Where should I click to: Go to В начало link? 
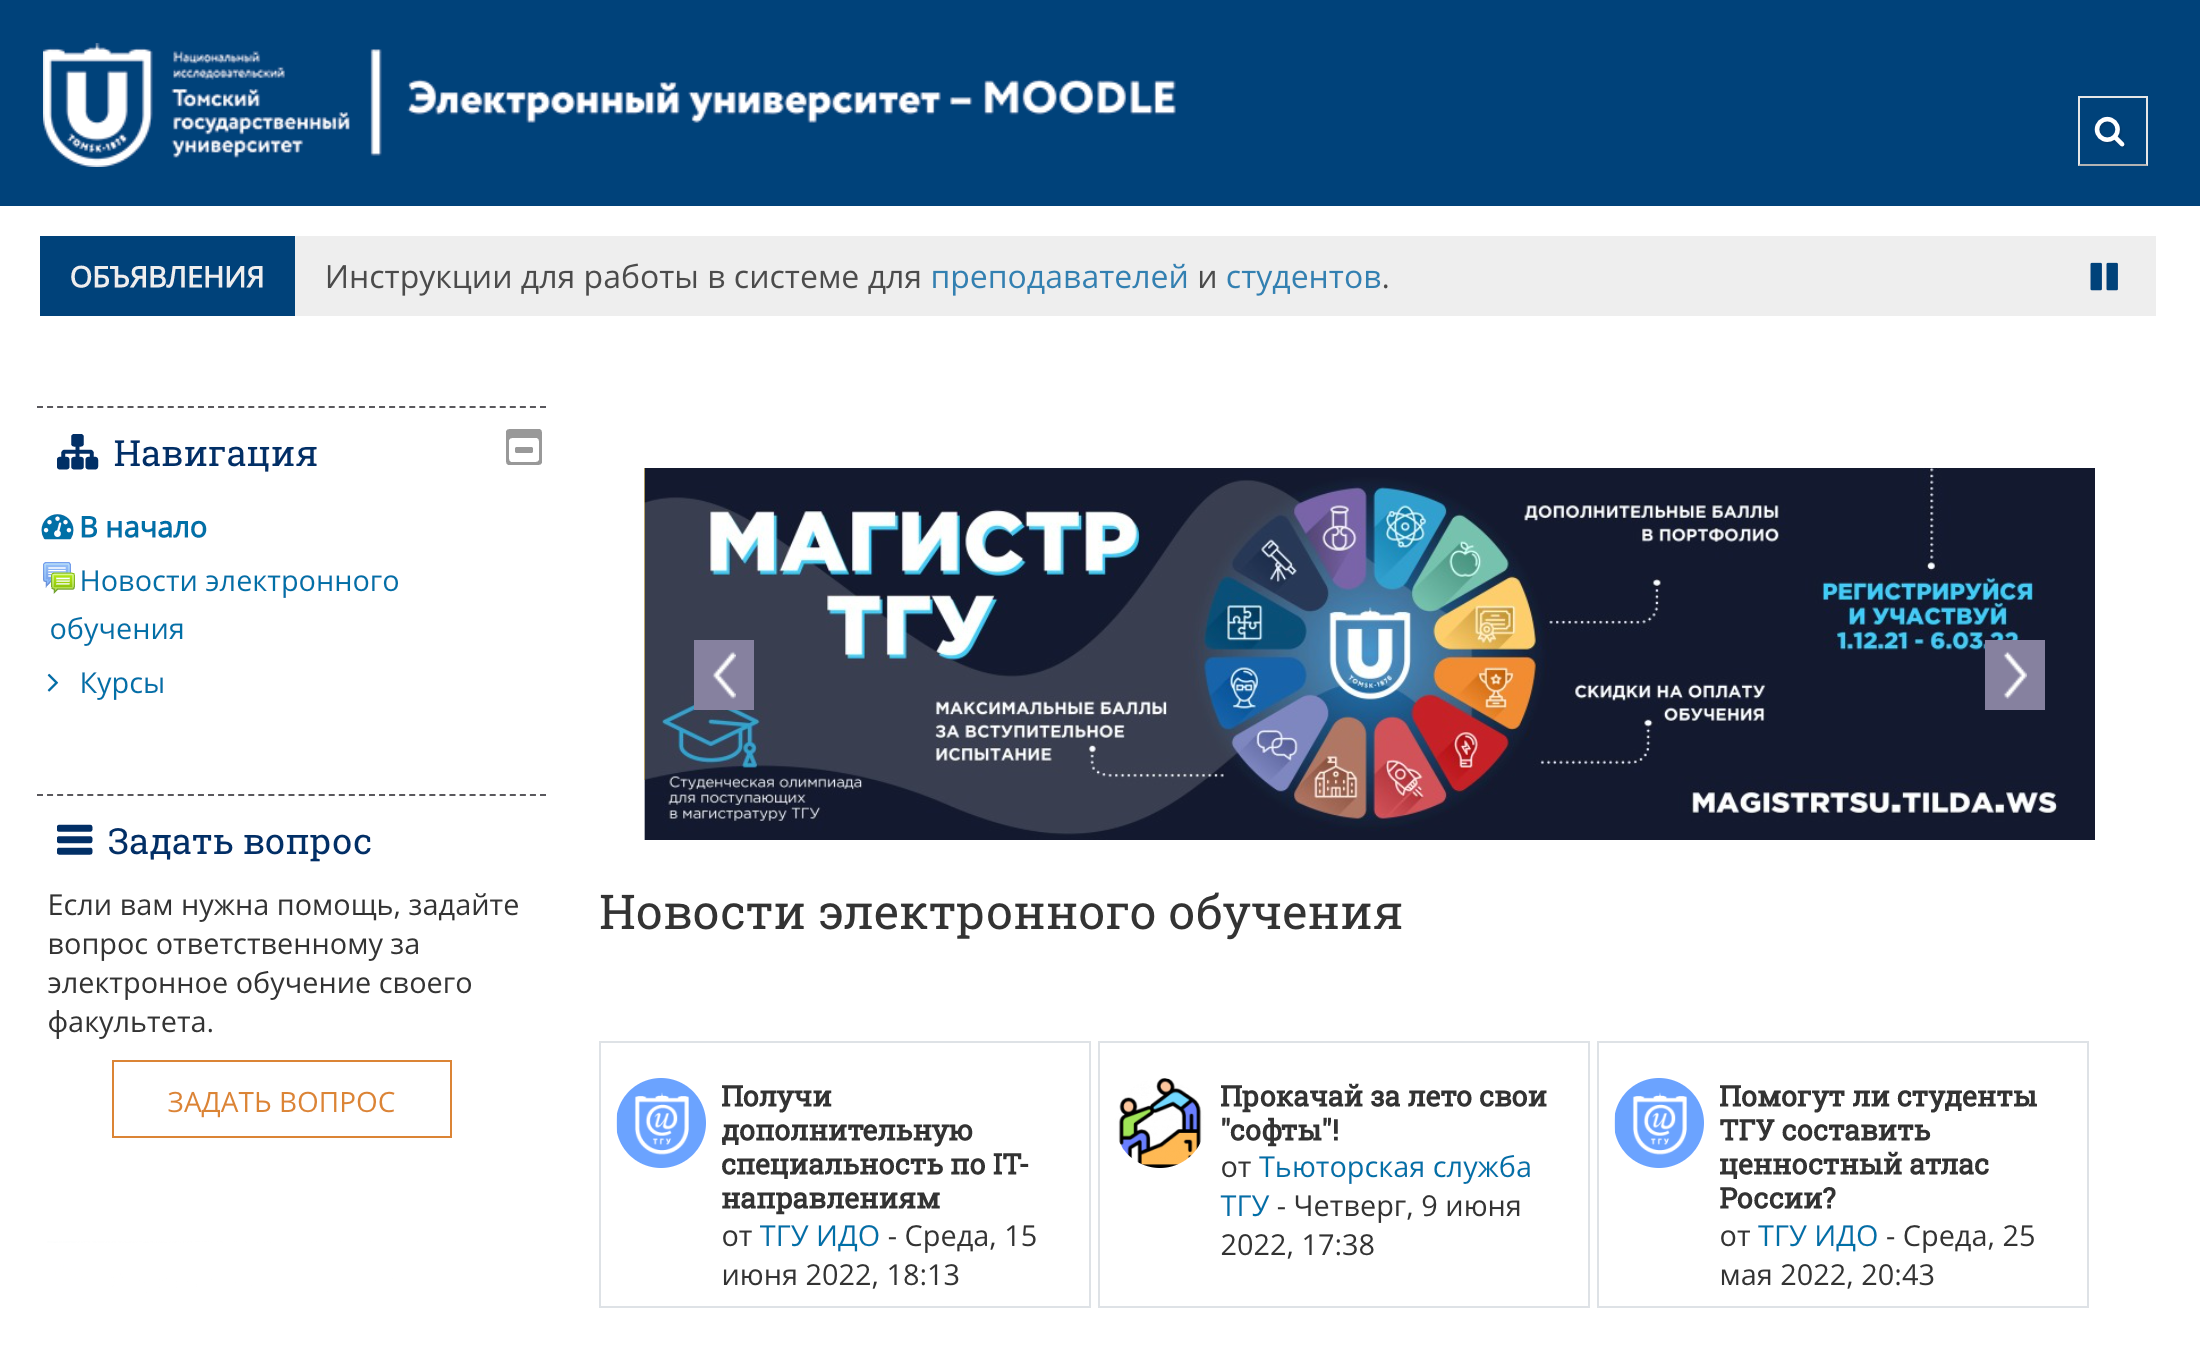pyautogui.click(x=143, y=527)
